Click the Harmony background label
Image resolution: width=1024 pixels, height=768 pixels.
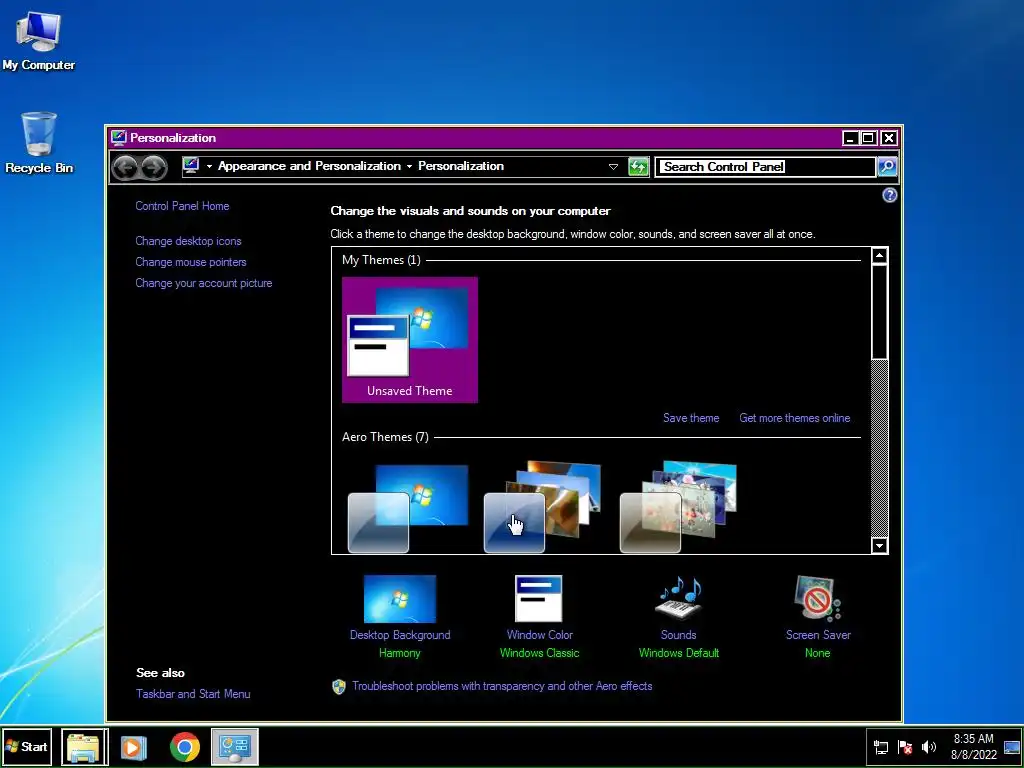400,653
